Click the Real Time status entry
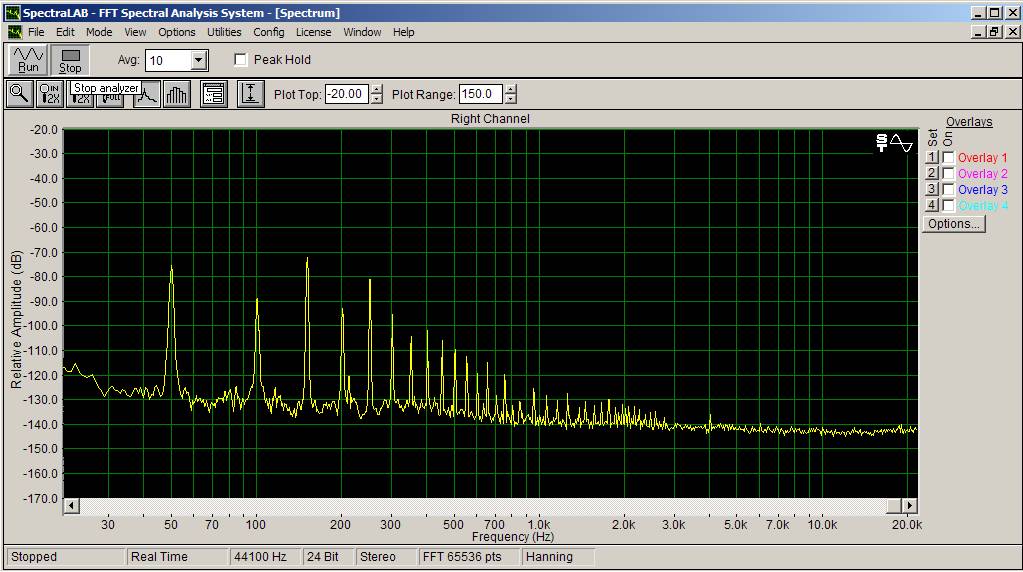 pos(177,557)
